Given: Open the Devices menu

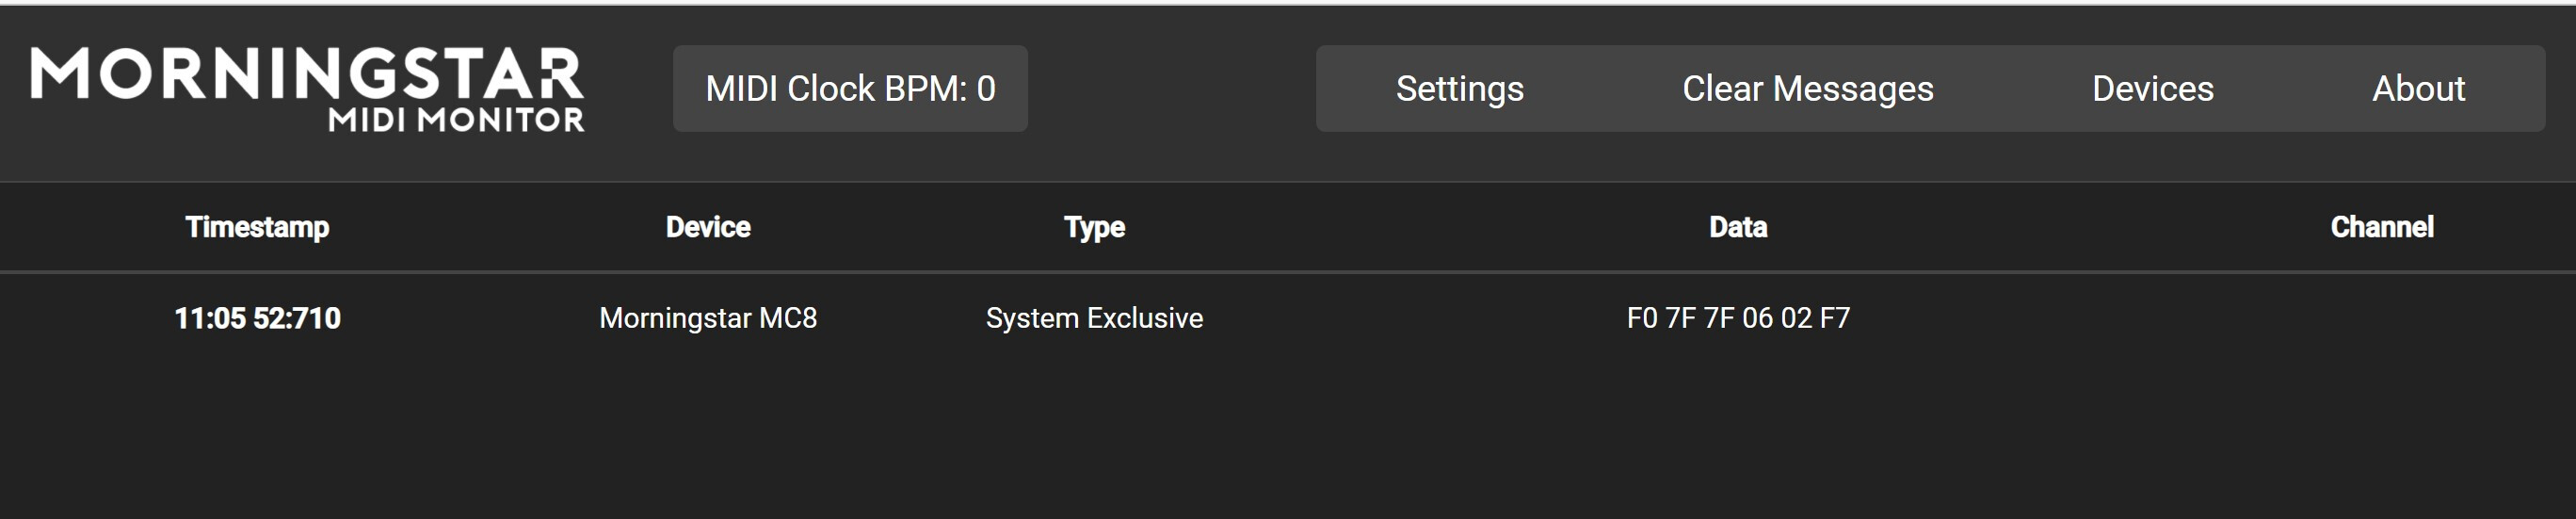Looking at the screenshot, I should [x=2152, y=89].
